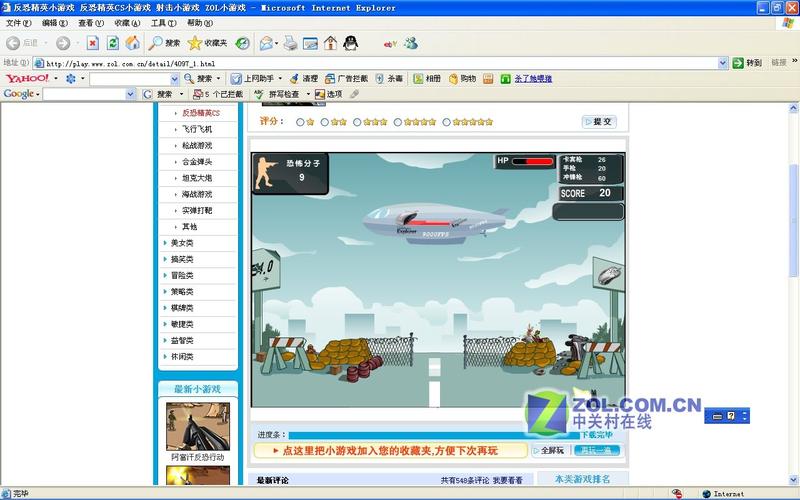
Task: Click inside the Google toolbar search field
Action: pyautogui.click(x=84, y=94)
